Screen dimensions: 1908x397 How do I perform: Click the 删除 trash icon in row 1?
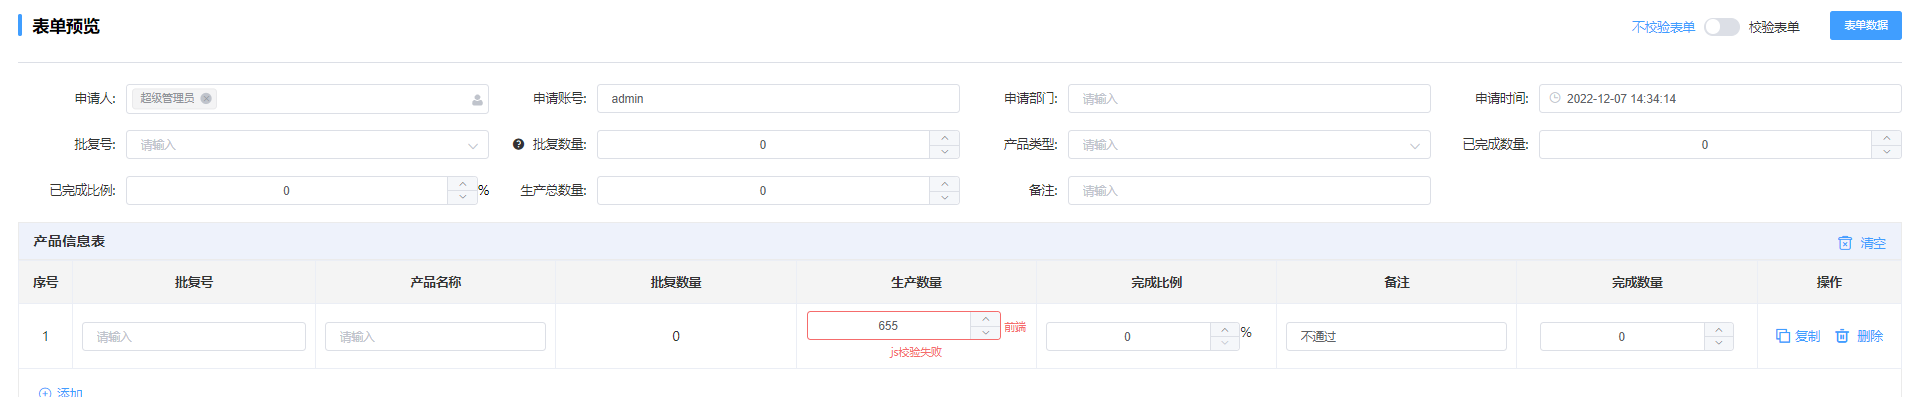(1842, 336)
